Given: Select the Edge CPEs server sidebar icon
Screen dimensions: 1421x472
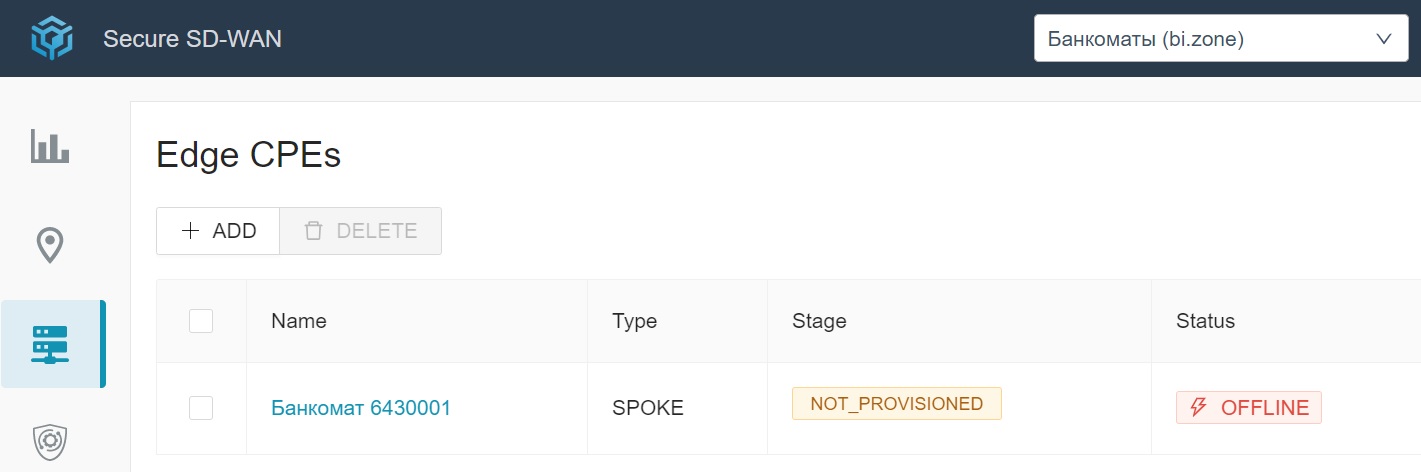Looking at the screenshot, I should tap(50, 344).
